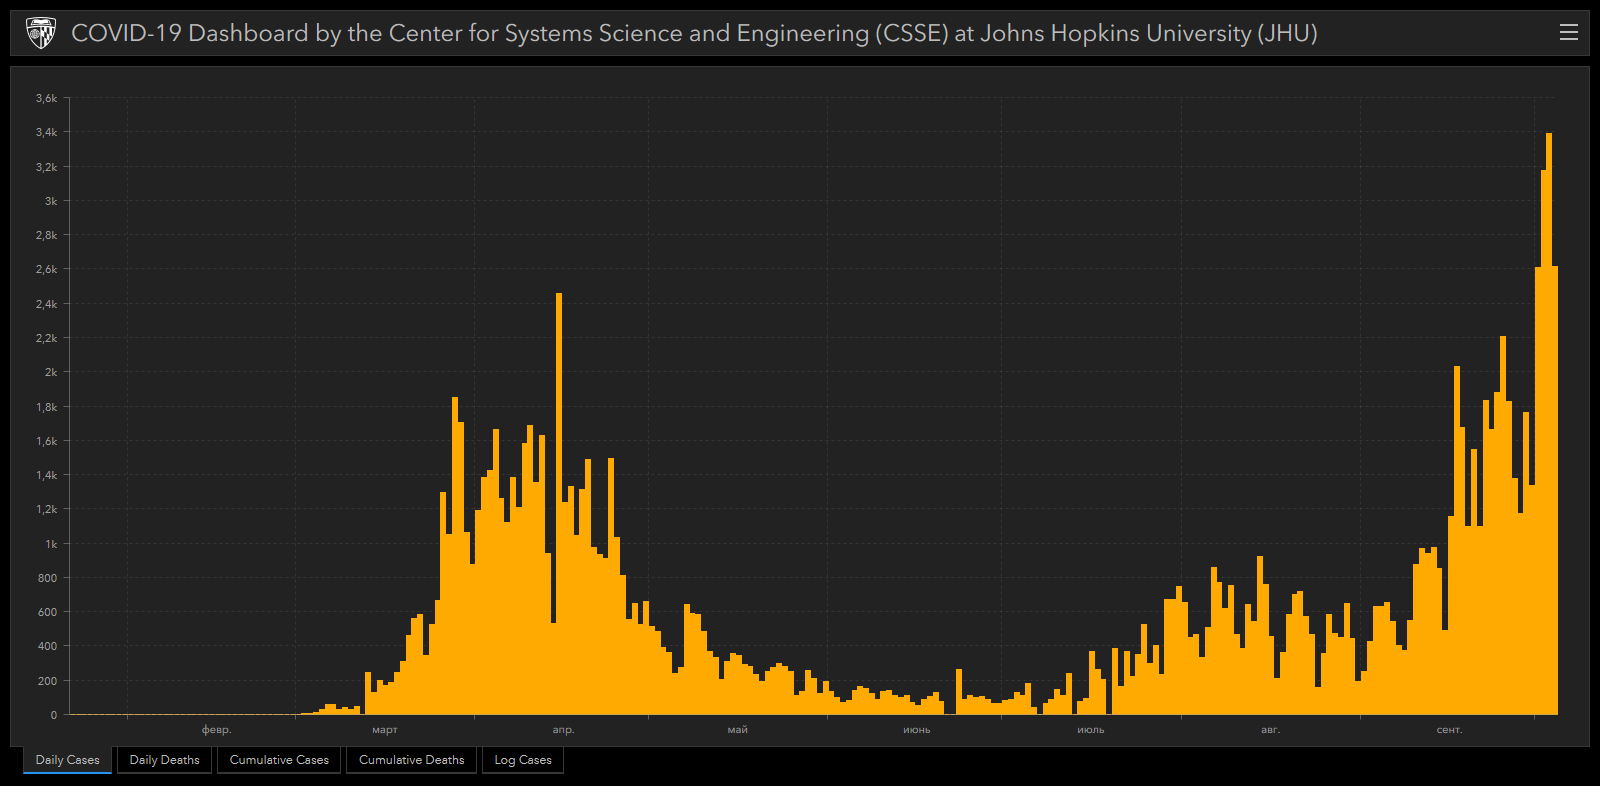This screenshot has width=1600, height=786.
Task: Open the hamburger menu in the header
Action: [1568, 33]
